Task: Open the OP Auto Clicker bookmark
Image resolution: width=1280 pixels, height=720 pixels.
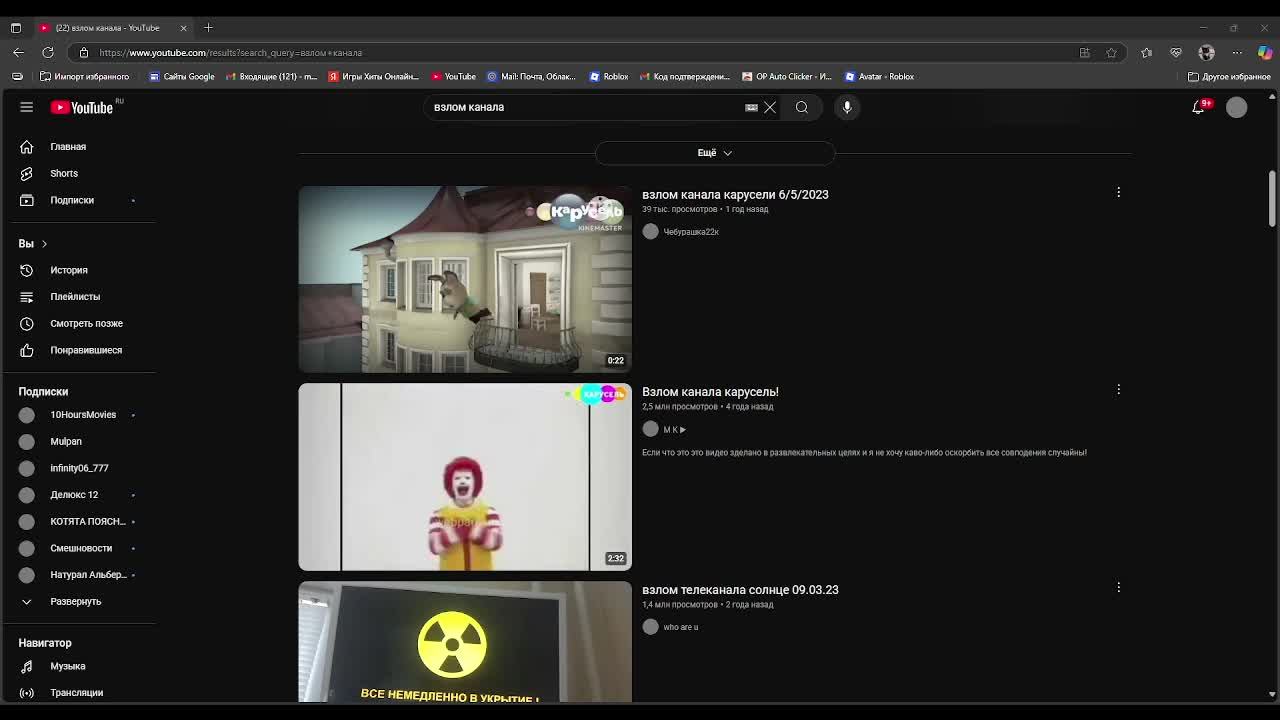Action: point(786,77)
